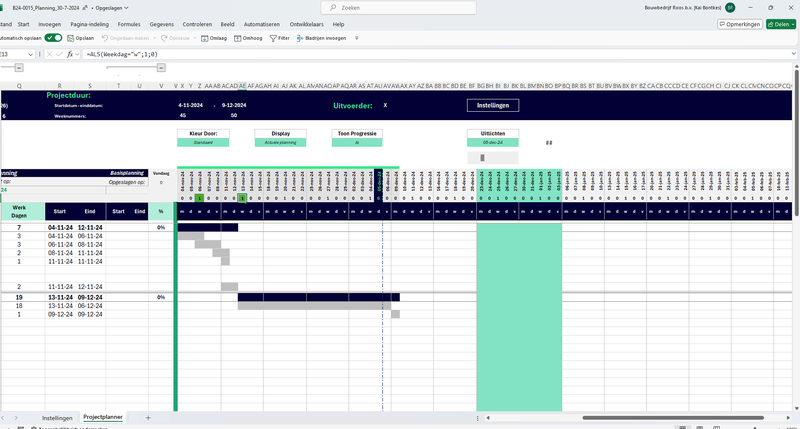Open the Invoegen ribbon tab
This screenshot has width=800, height=429.
pyautogui.click(x=49, y=24)
